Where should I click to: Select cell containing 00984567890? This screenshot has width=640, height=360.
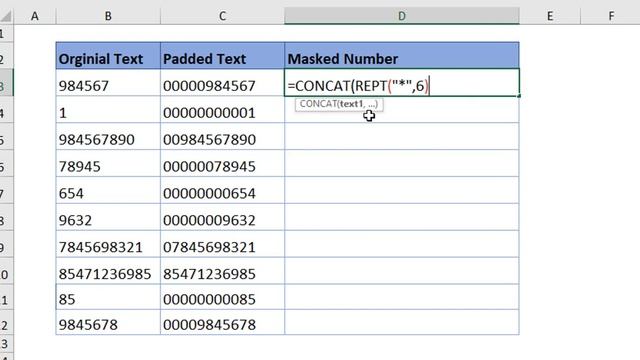(x=222, y=136)
